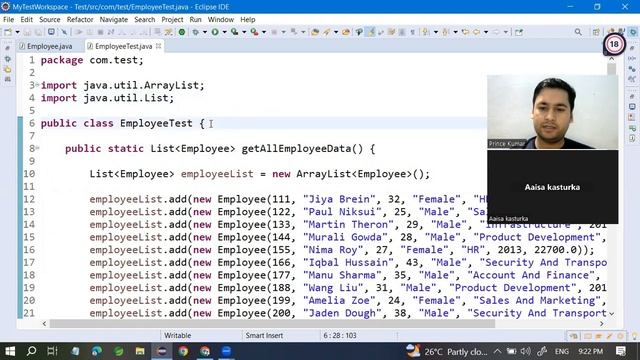The width and height of the screenshot is (640, 360).
Task: Expand the Debug dropdown arrow
Action: pos(204,32)
